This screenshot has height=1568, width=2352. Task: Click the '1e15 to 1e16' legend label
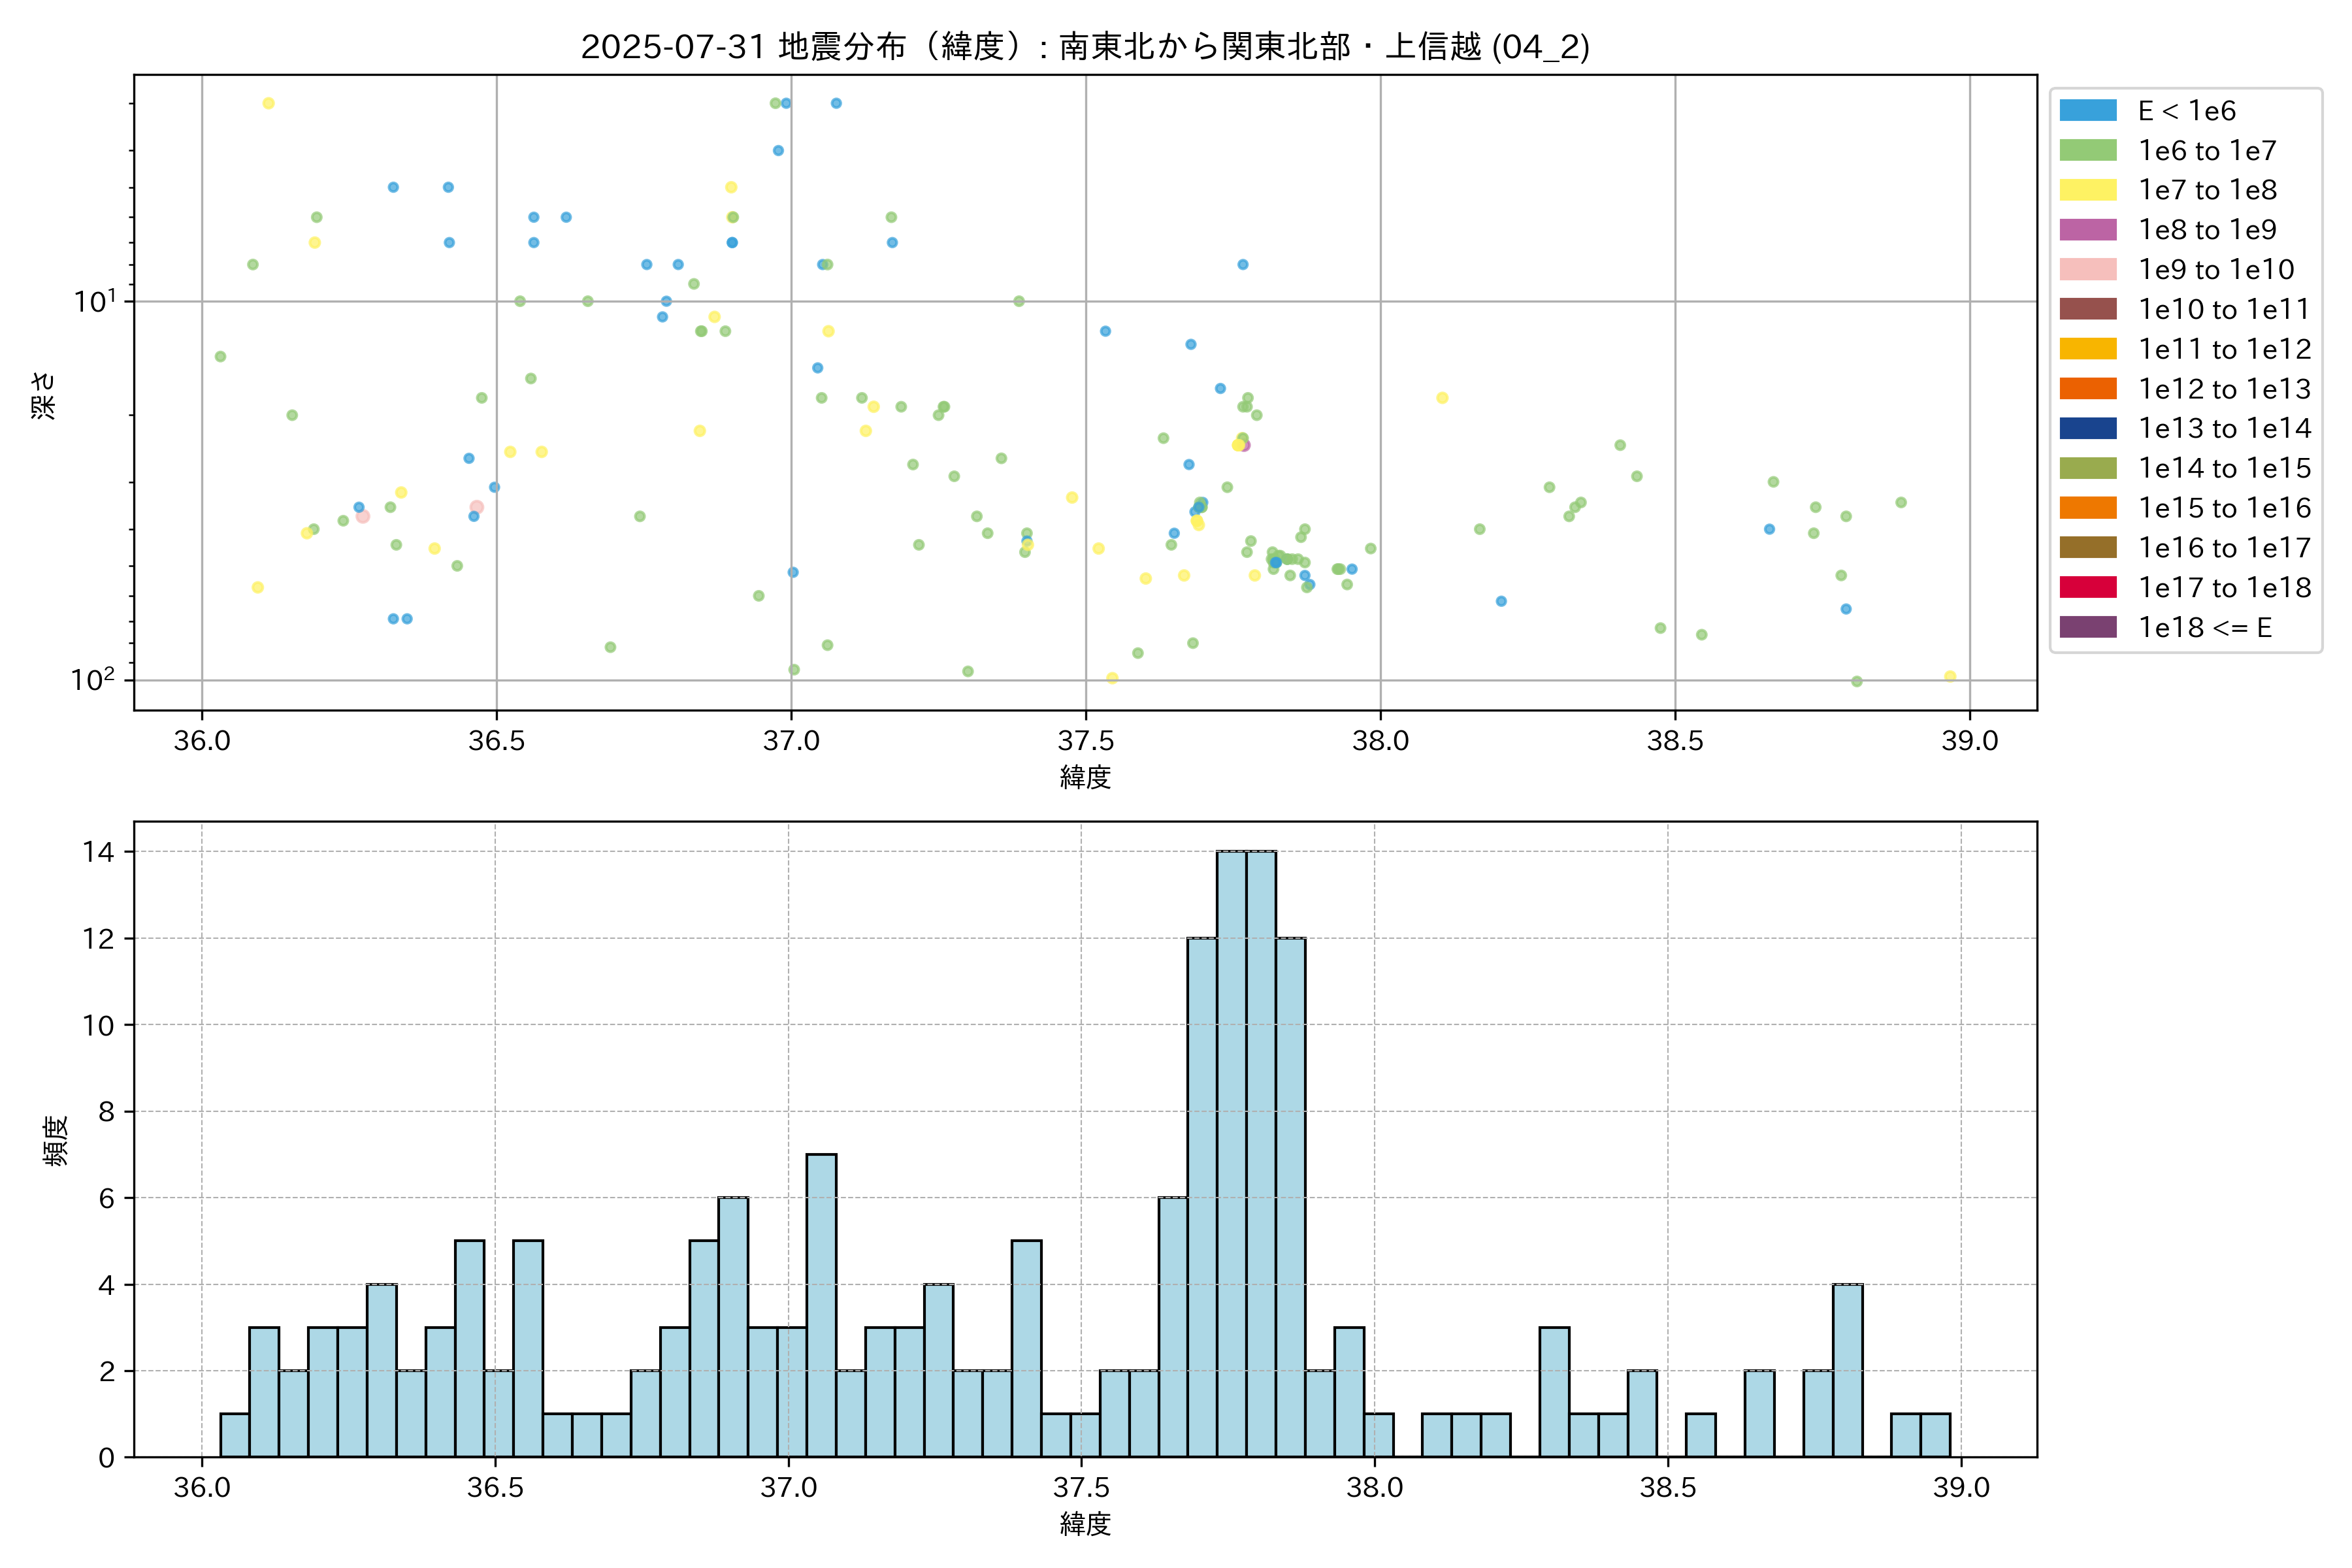pos(2224,508)
